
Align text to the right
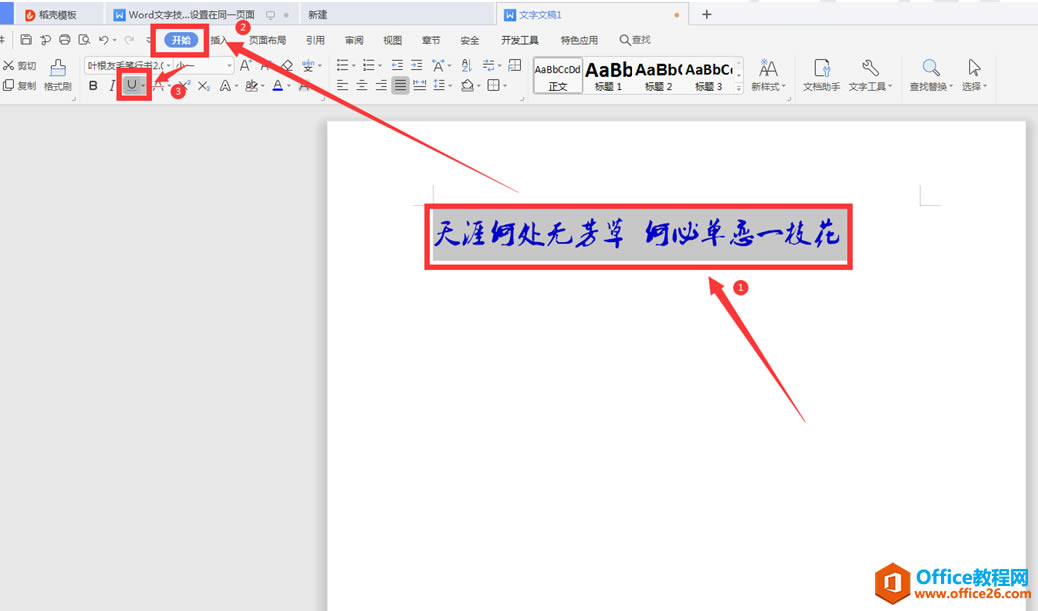[x=381, y=85]
